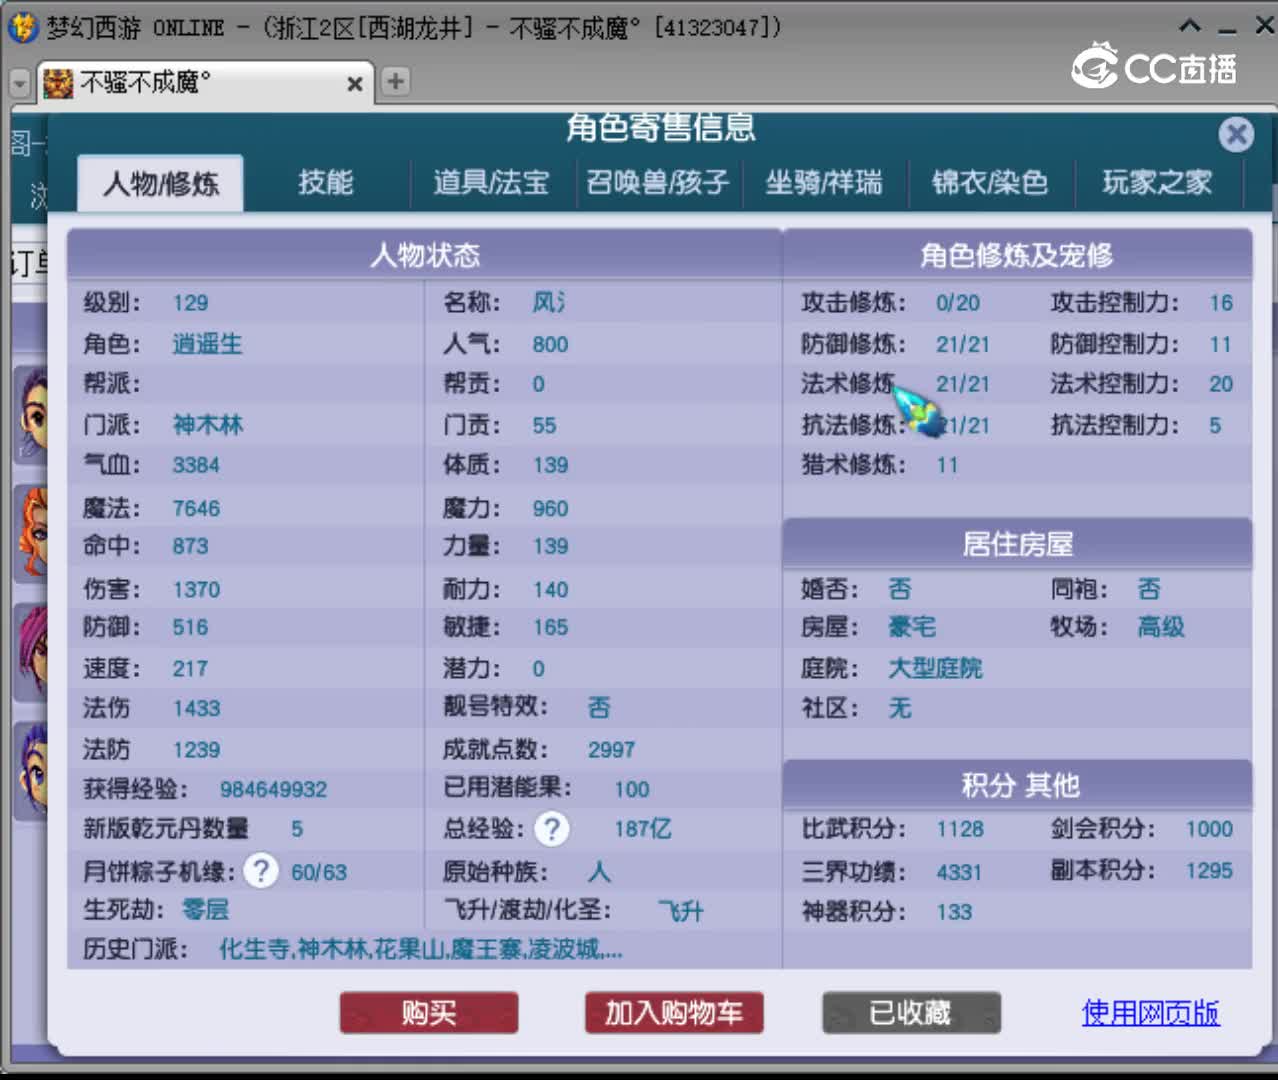This screenshot has height=1080, width=1278.
Task: Click the 牧场 value 高级
Action: click(x=1161, y=627)
